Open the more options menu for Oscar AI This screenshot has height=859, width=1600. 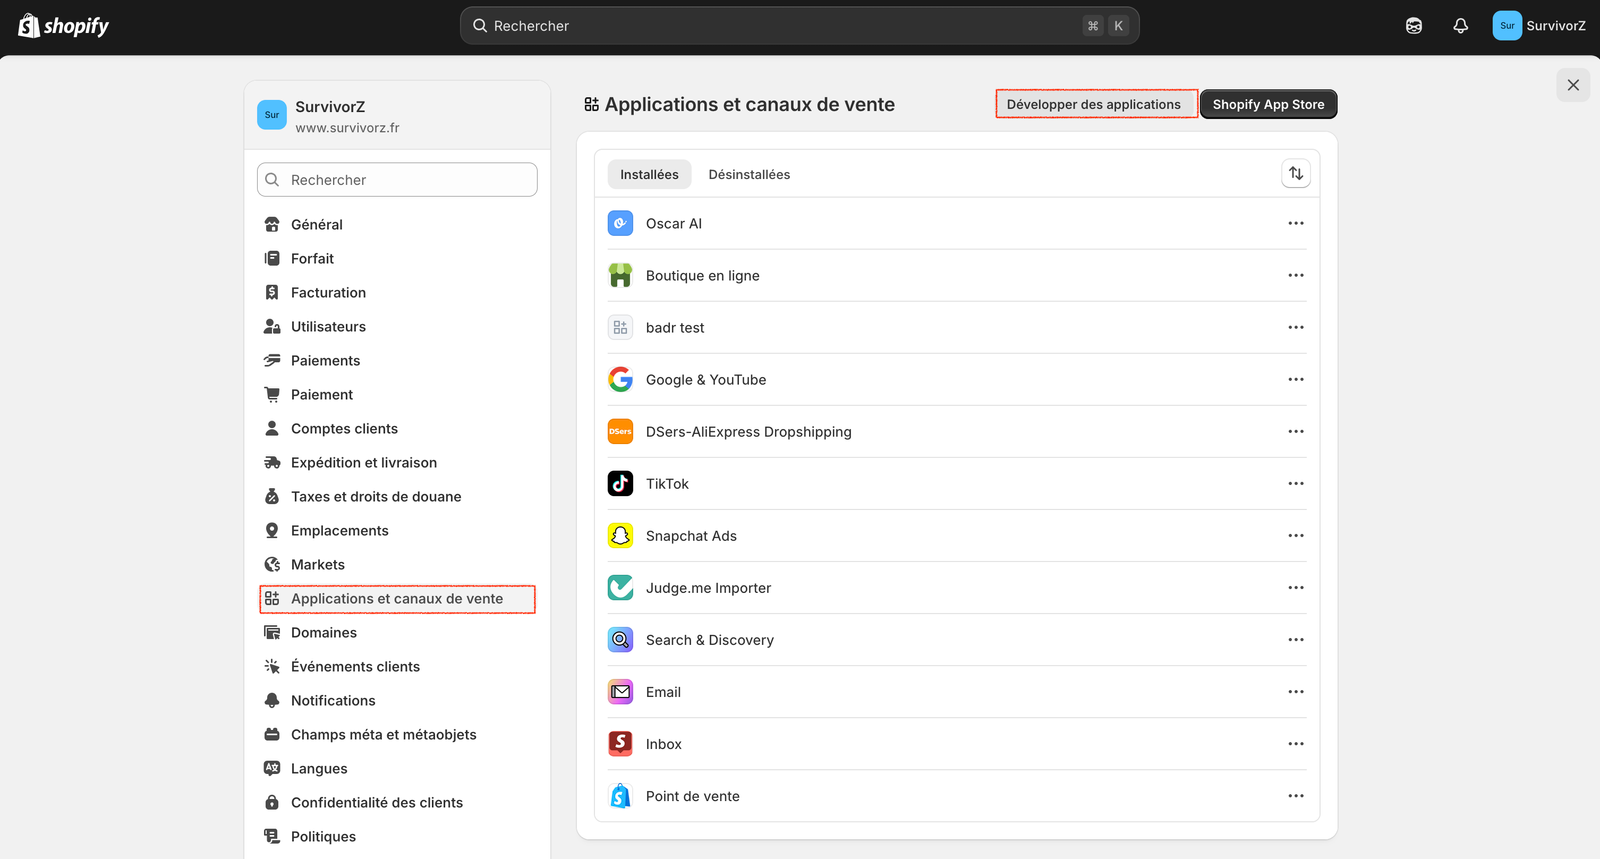(x=1295, y=224)
